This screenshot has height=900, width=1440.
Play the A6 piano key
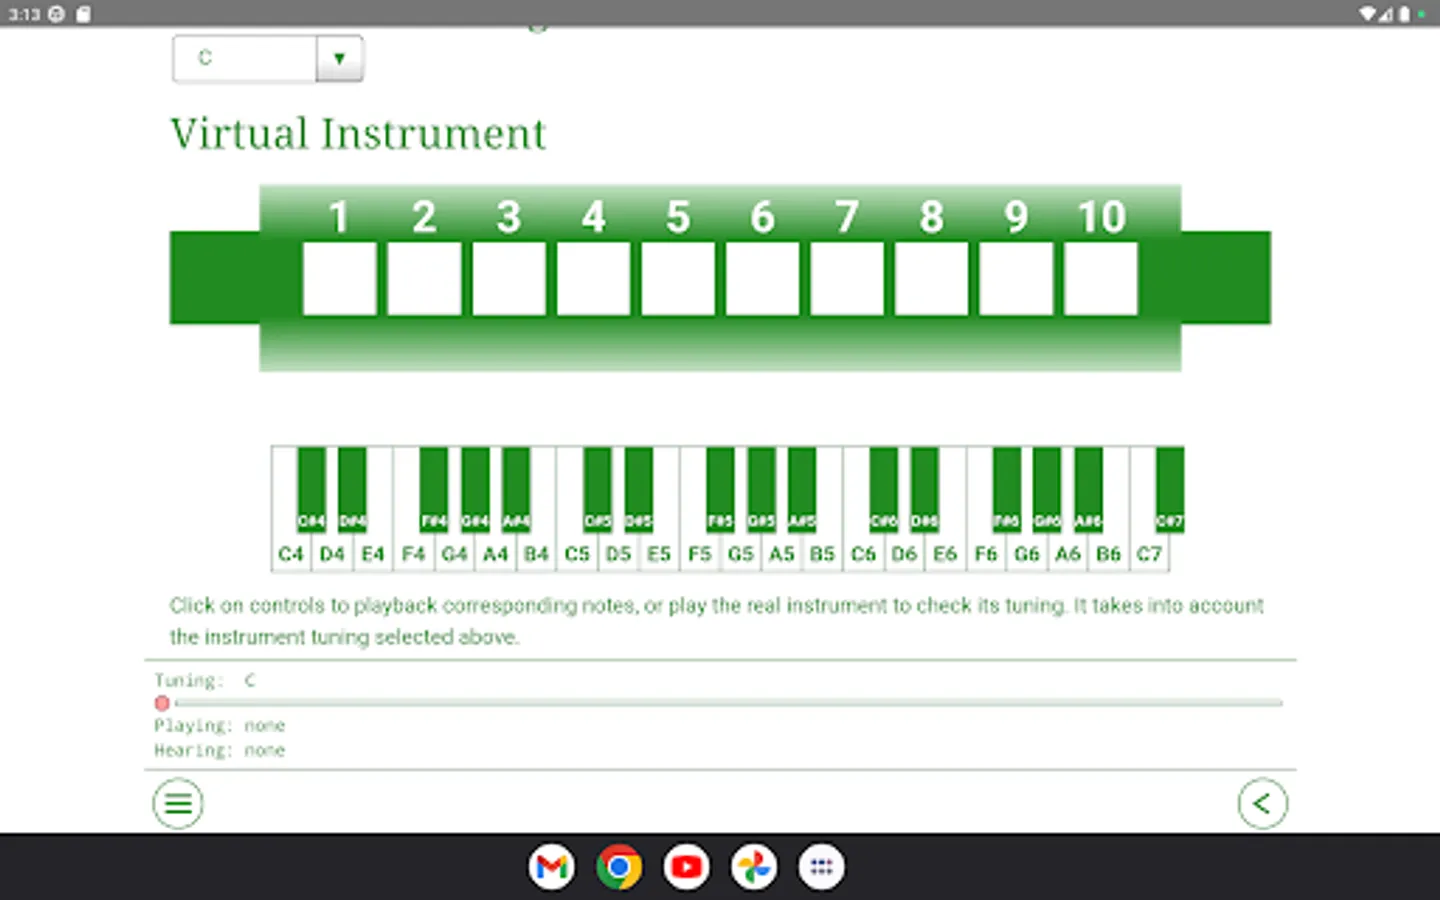pyautogui.click(x=1068, y=553)
